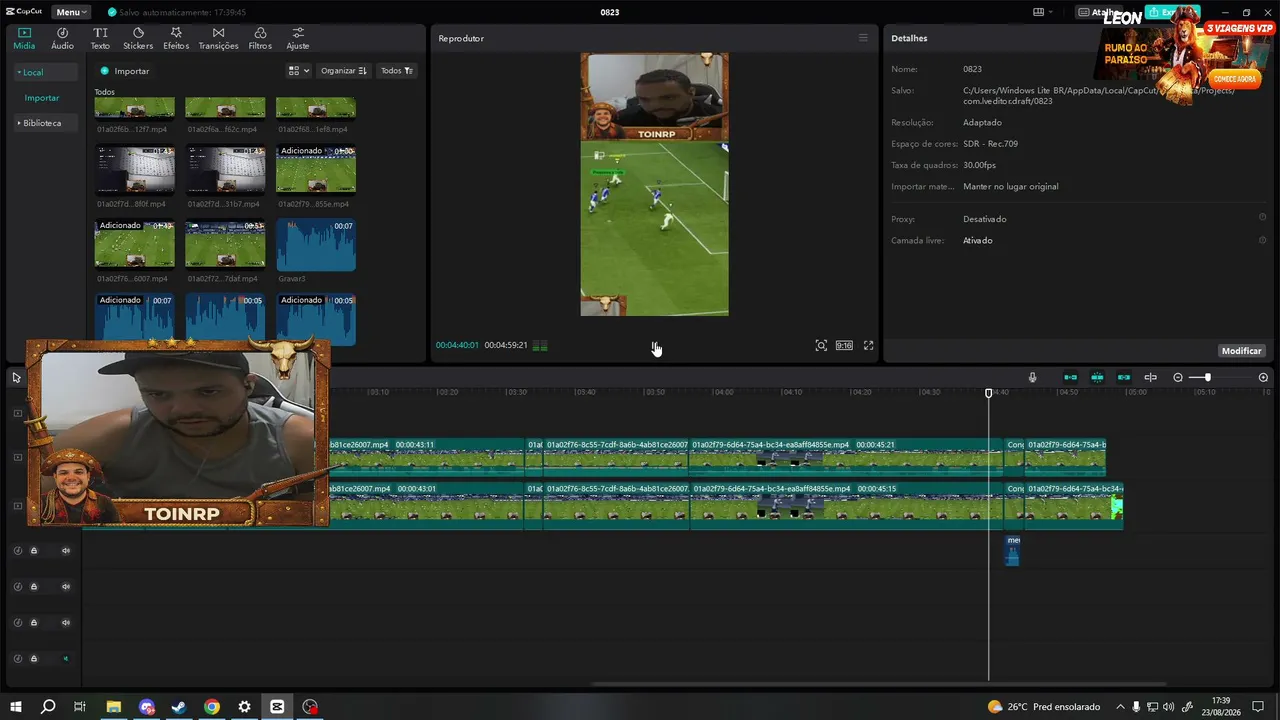Screen dimensions: 1280x720
Task: Enter fullscreen preview mode
Action: (x=868, y=345)
